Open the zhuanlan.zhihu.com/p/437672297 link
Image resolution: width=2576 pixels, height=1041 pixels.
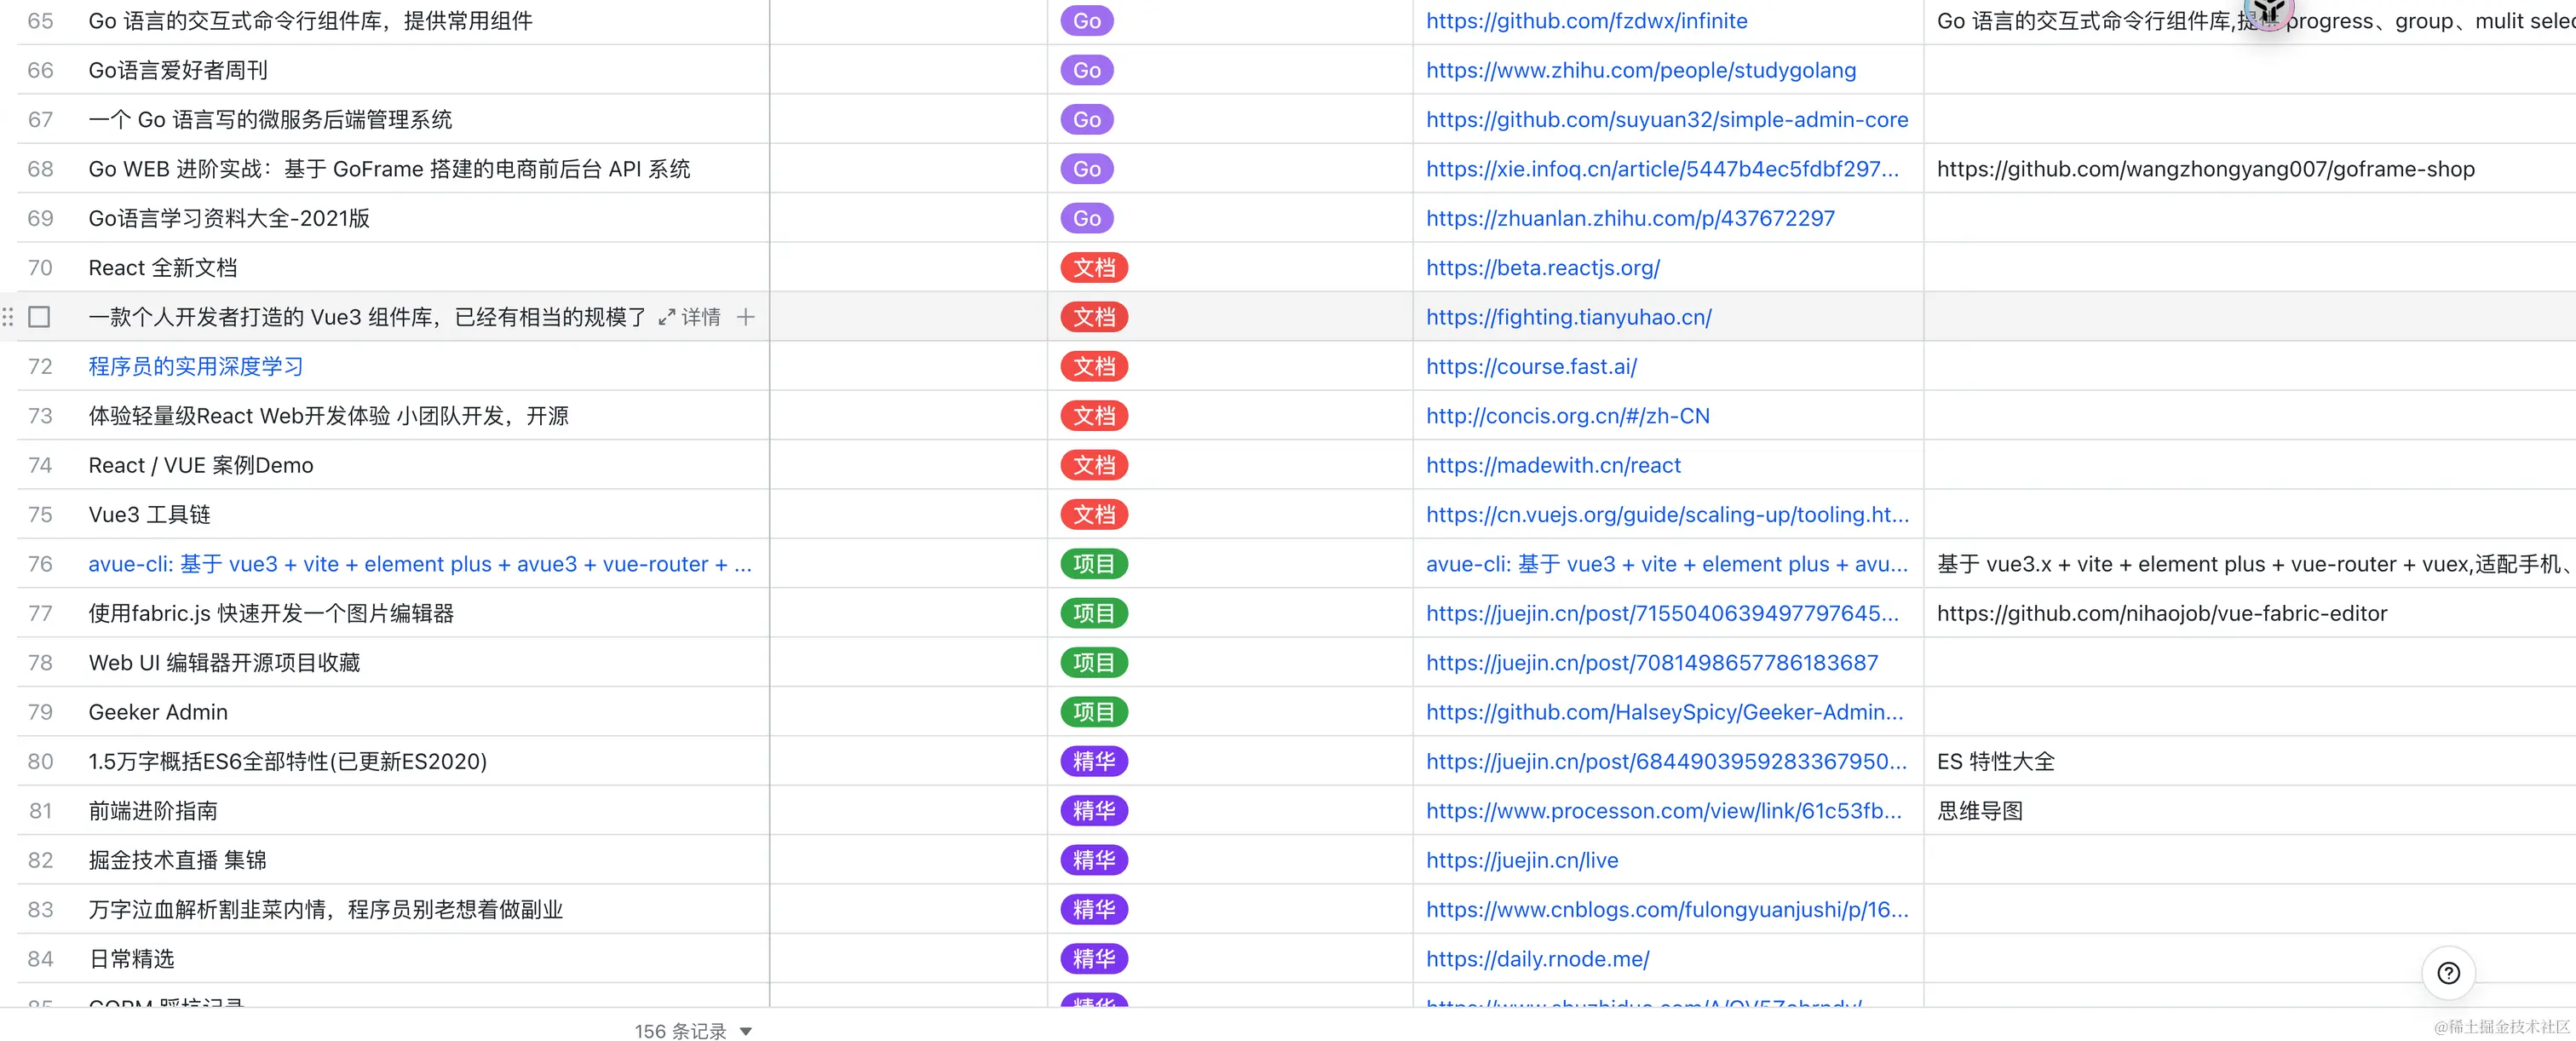pos(1630,218)
